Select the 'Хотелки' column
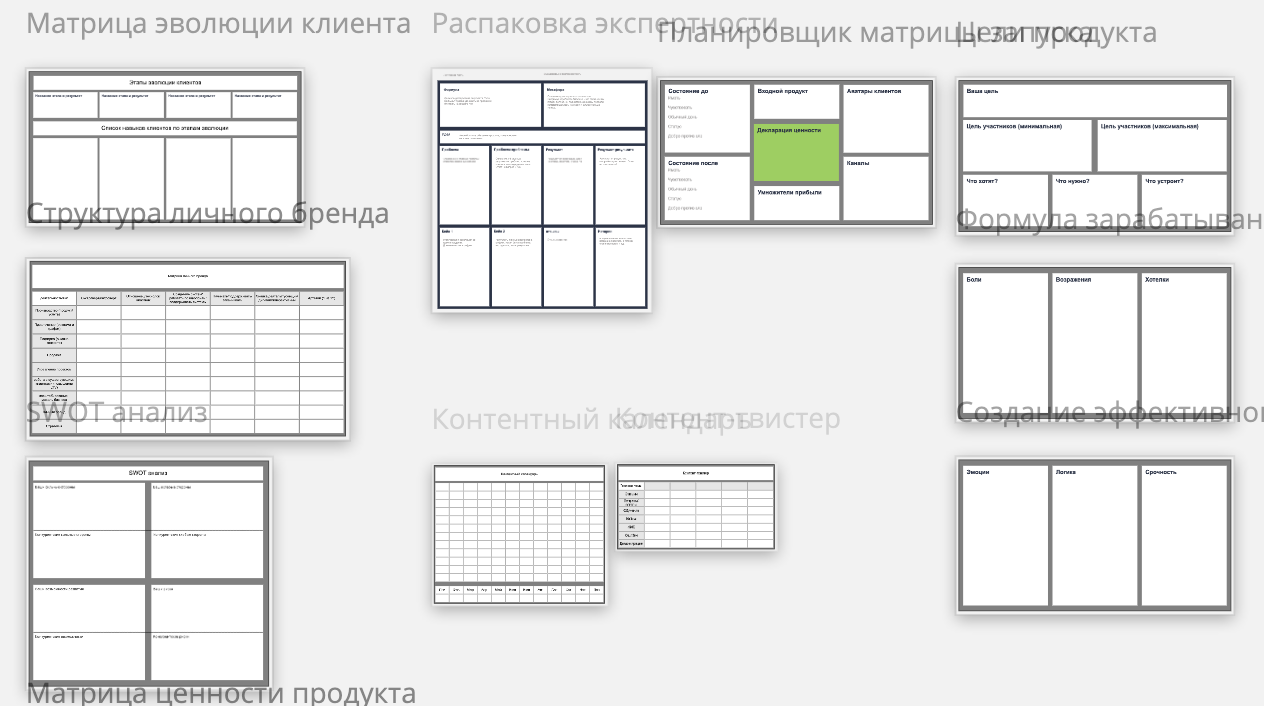The height and width of the screenshot is (706, 1264). 1184,342
